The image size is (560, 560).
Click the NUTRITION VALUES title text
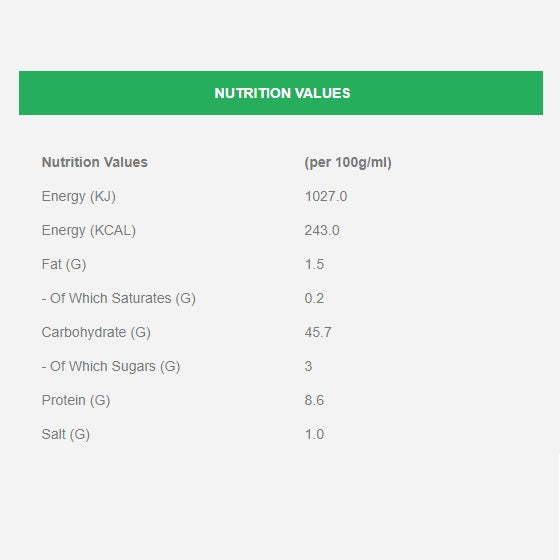(282, 93)
